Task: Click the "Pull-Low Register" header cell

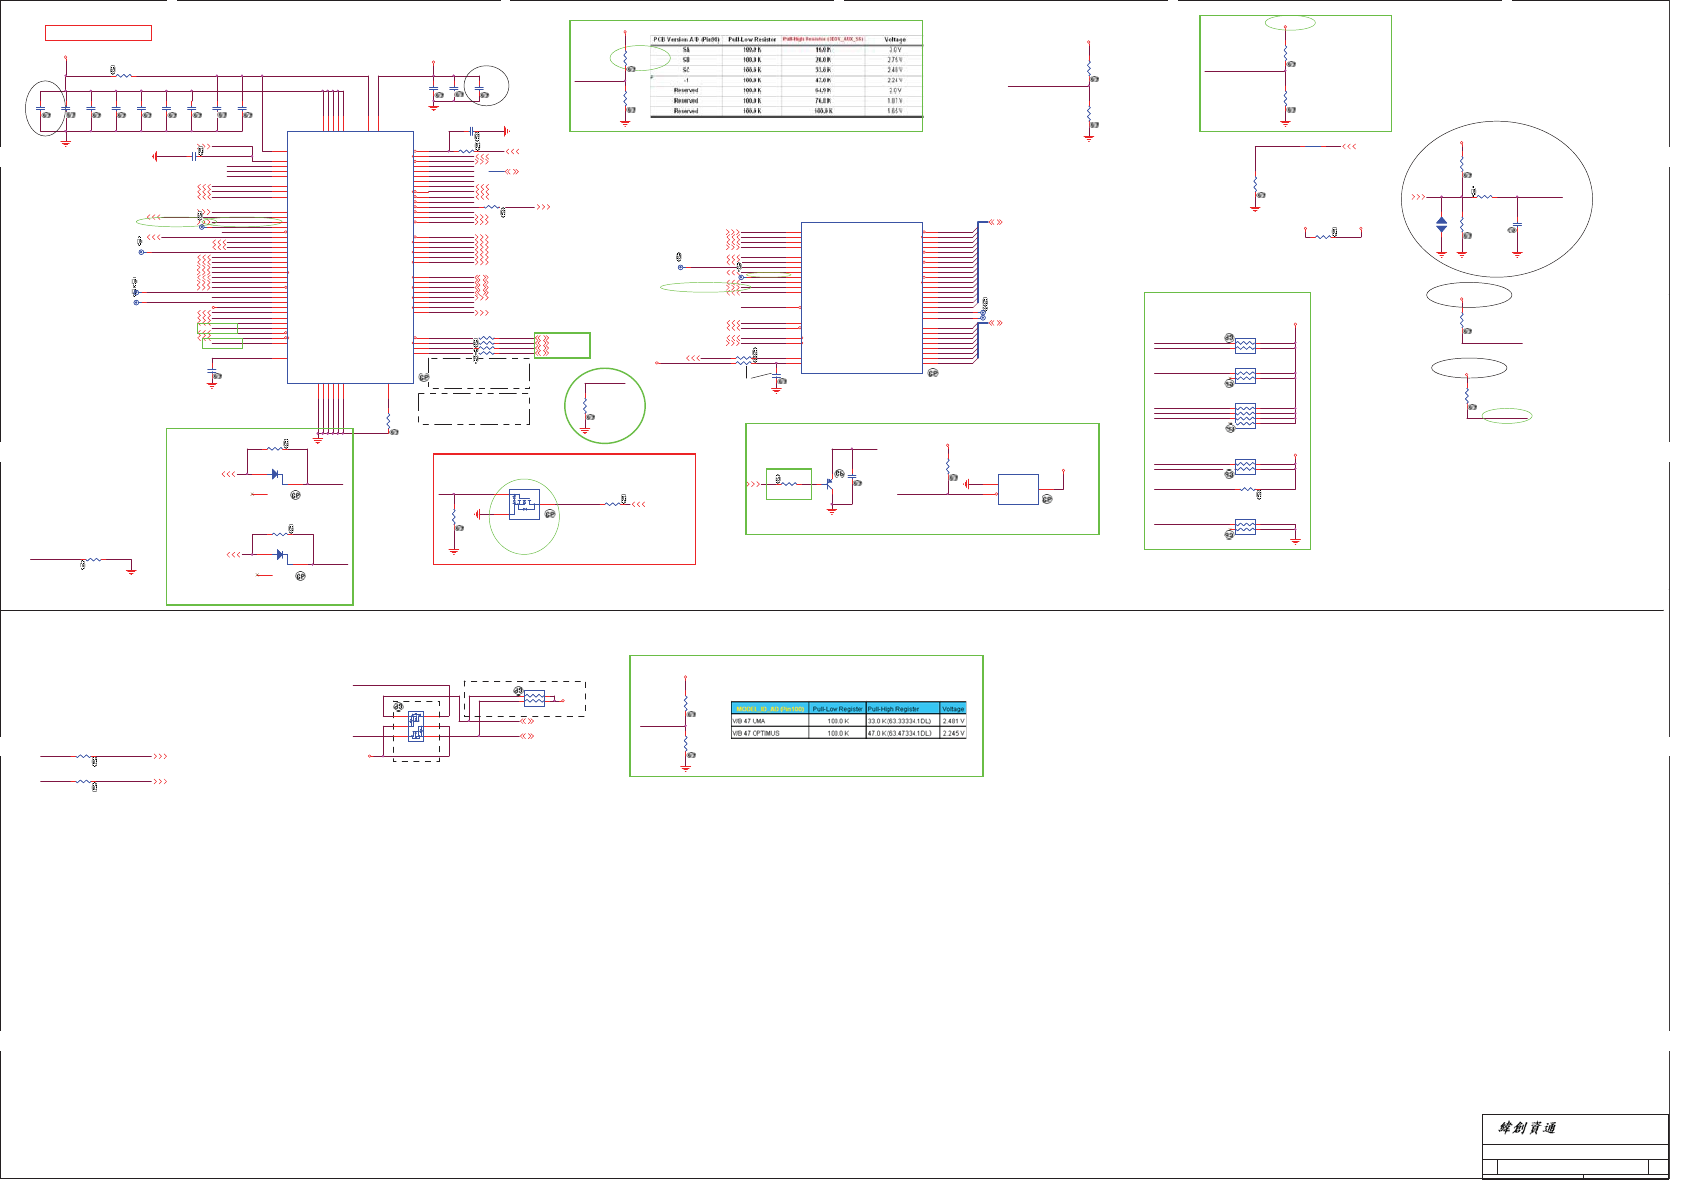Action: tap(837, 708)
